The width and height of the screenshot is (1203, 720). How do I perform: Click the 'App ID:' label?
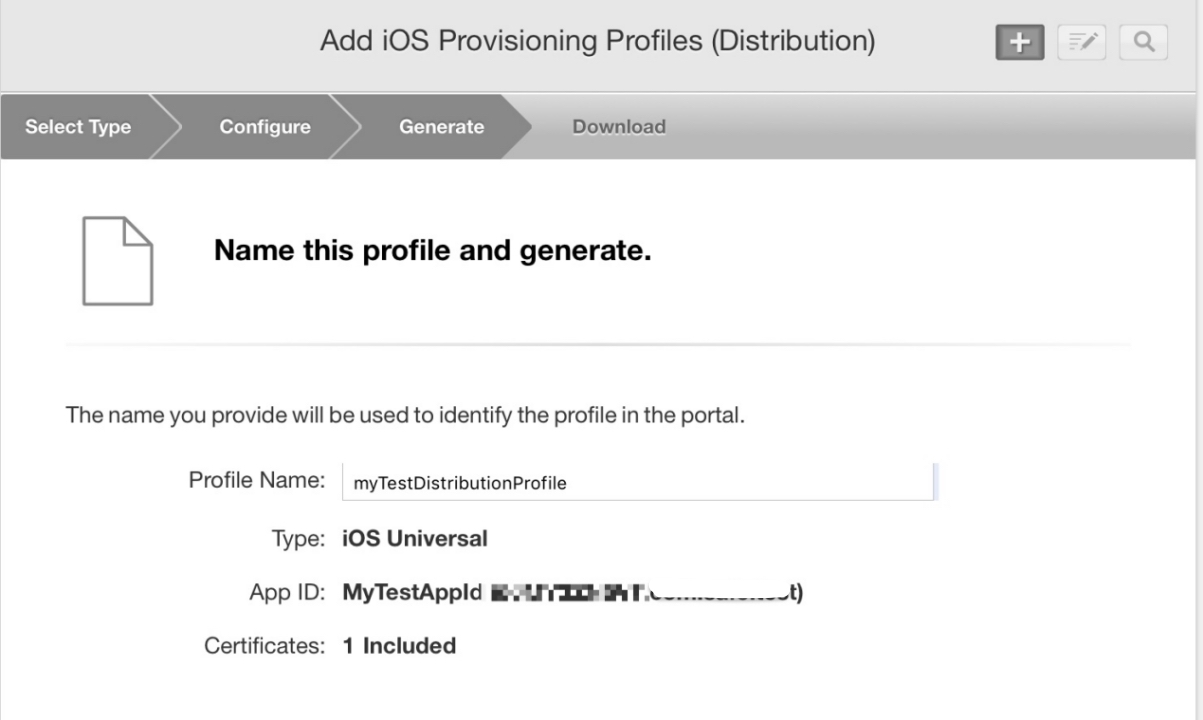coord(287,593)
